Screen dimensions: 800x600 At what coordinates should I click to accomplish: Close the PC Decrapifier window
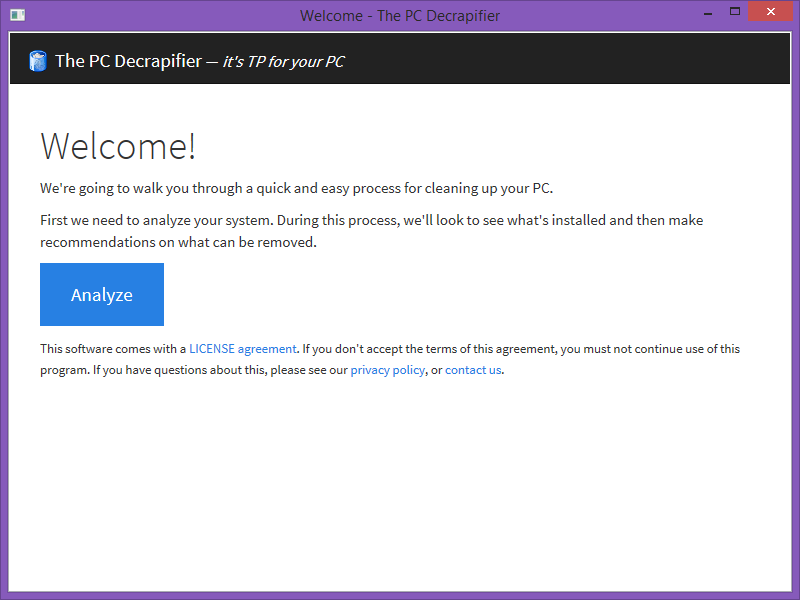click(770, 12)
